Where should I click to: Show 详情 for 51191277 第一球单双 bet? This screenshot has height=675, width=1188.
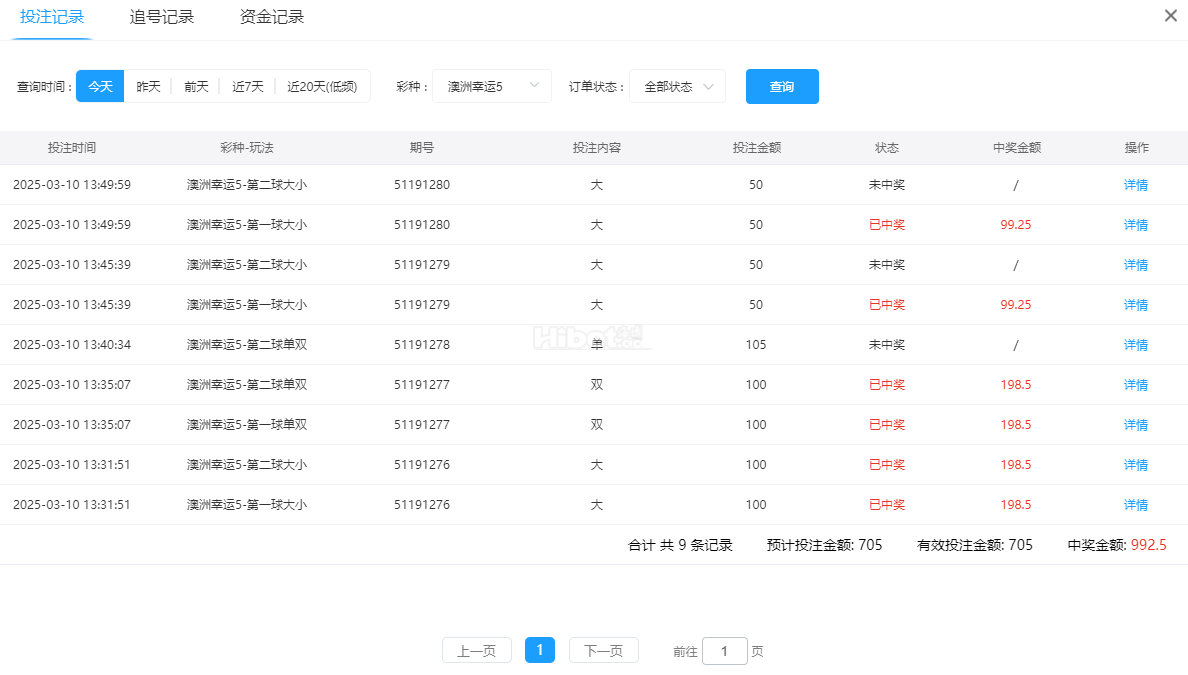click(x=1135, y=425)
